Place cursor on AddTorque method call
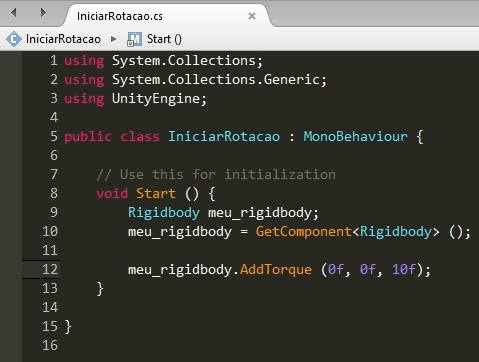 [276, 269]
